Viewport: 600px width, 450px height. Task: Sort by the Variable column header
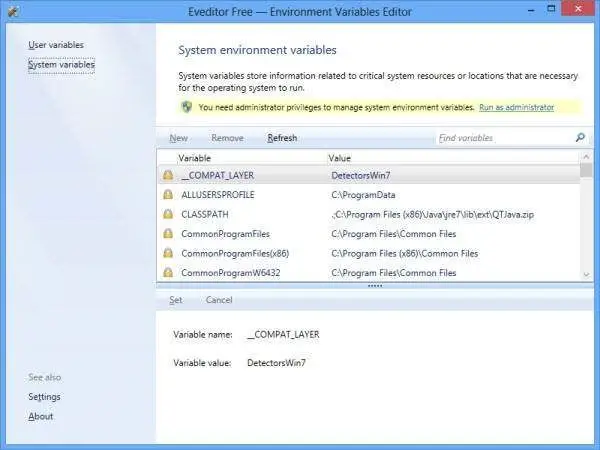[194, 158]
